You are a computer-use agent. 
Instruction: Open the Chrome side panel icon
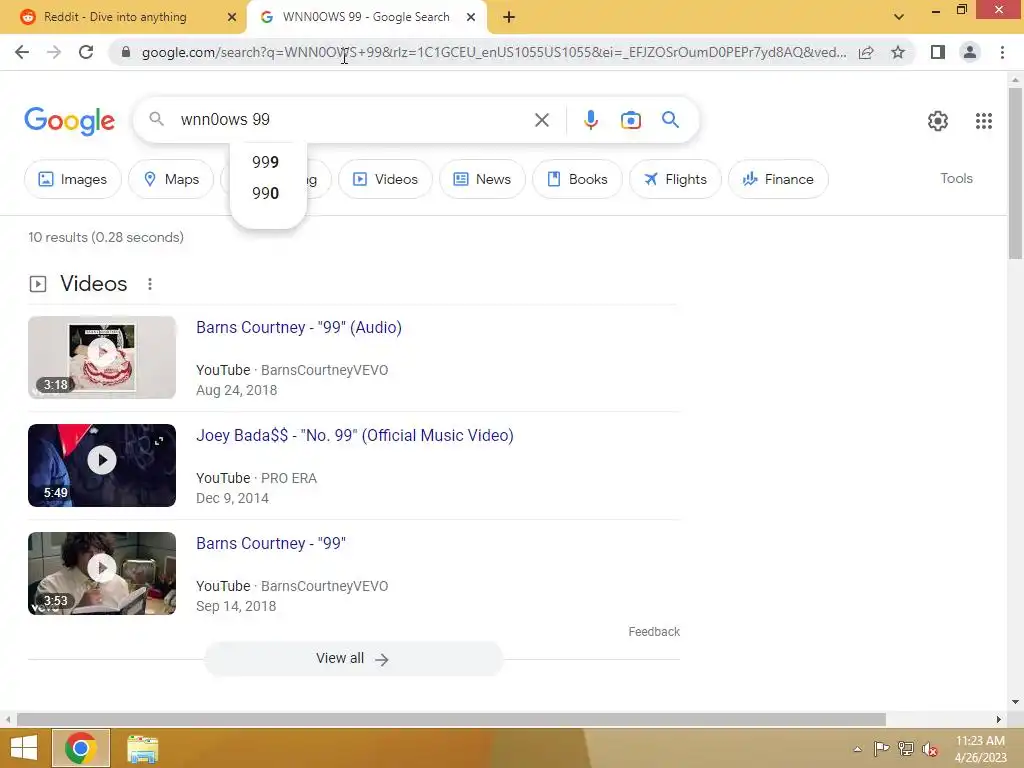pos(938,52)
